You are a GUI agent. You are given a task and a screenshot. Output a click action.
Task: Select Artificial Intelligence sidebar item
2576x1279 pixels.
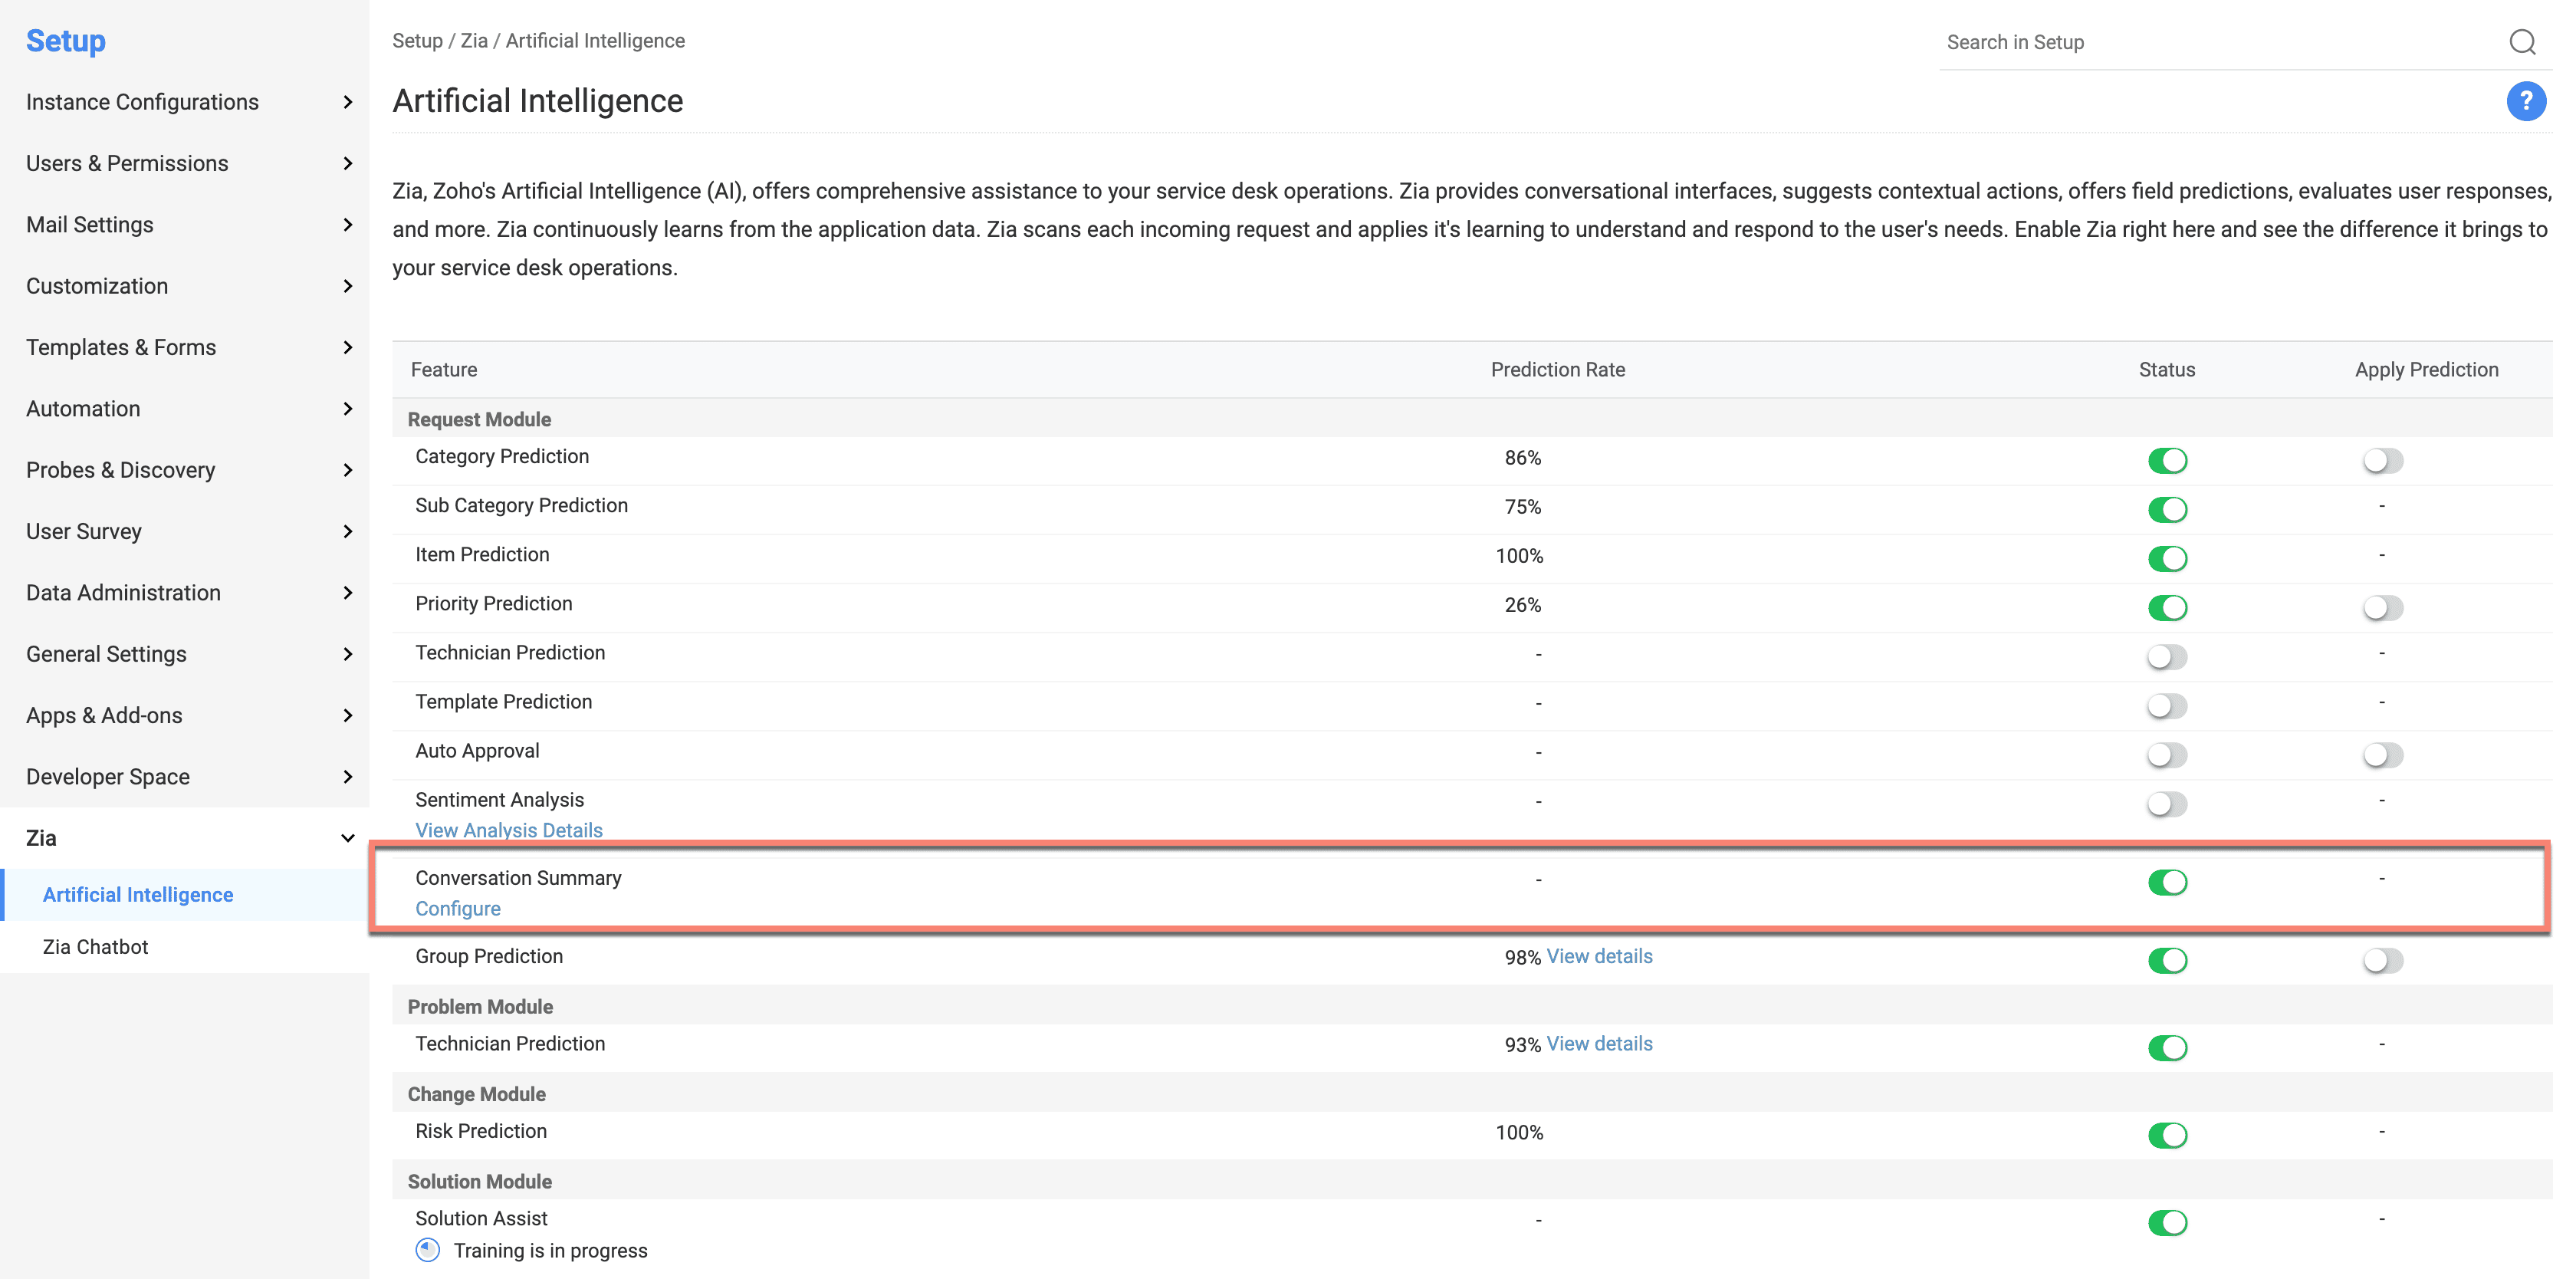[138, 895]
